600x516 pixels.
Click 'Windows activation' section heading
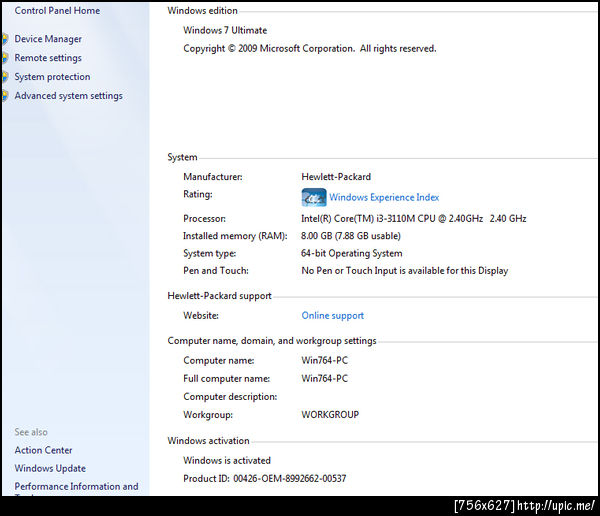click(208, 441)
